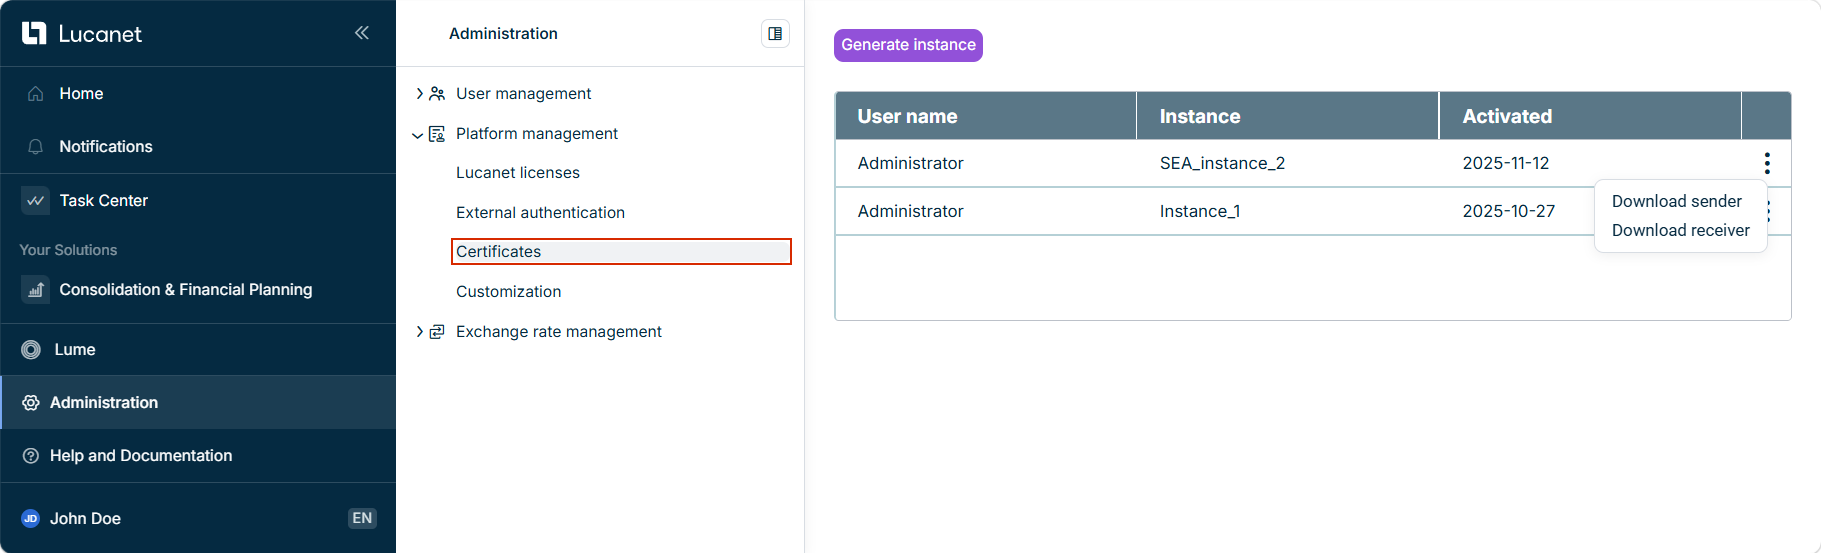Image resolution: width=1821 pixels, height=553 pixels.
Task: Click John Doe user name
Action: tap(85, 518)
